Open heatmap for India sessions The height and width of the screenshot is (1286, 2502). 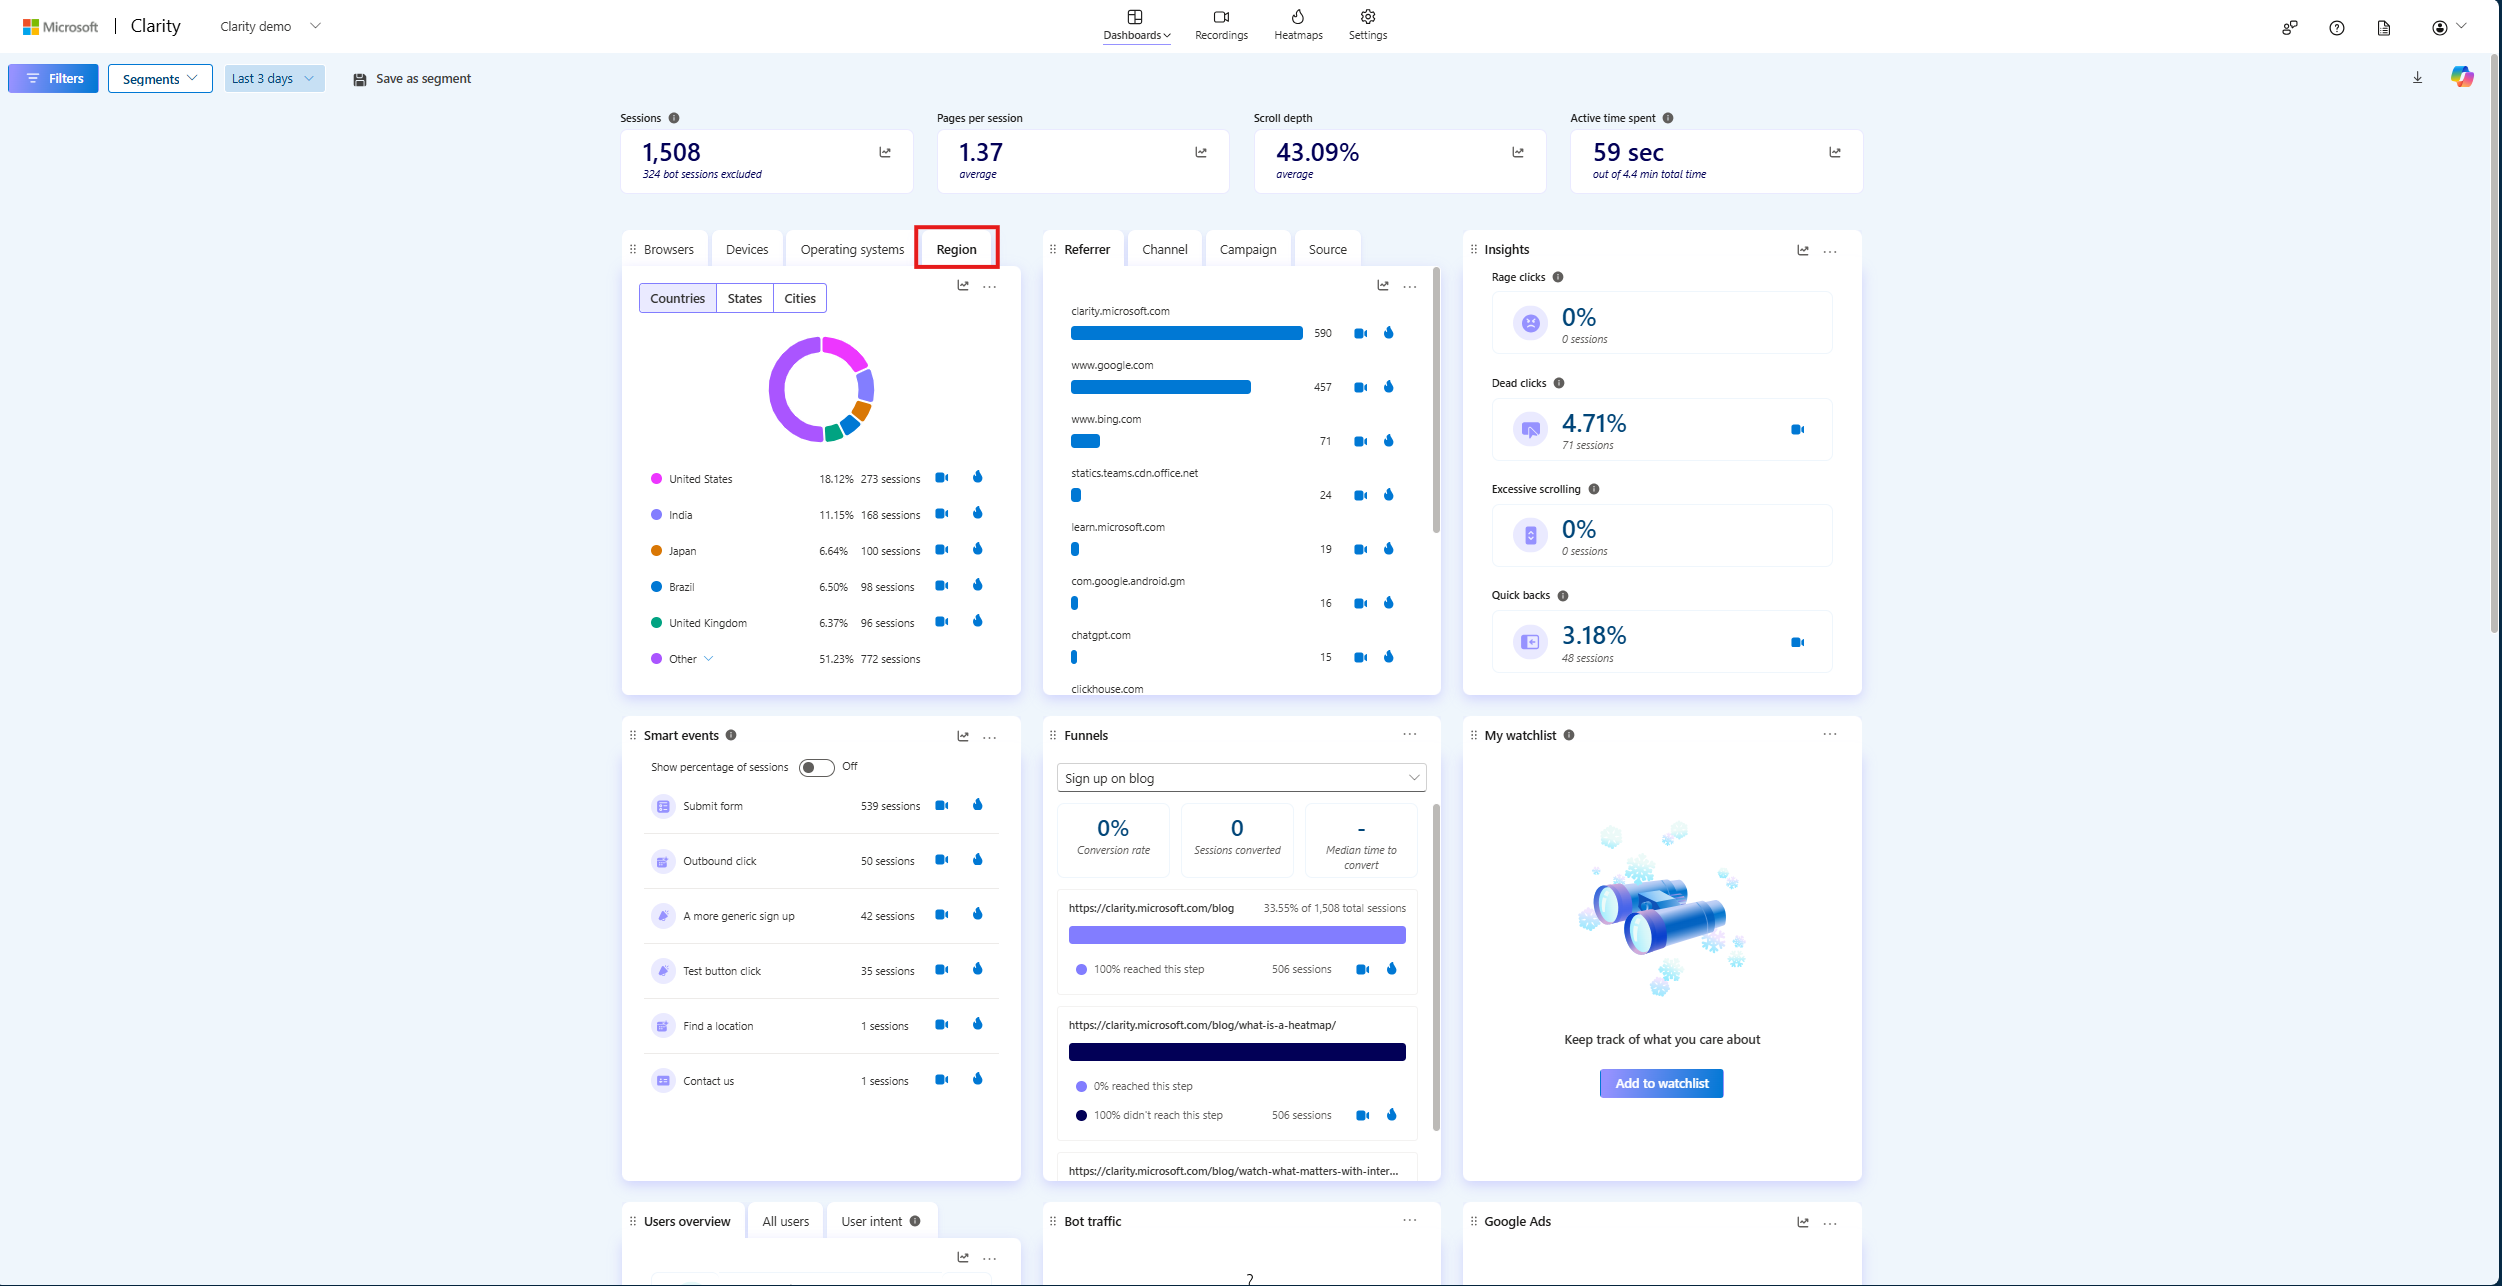tap(978, 513)
